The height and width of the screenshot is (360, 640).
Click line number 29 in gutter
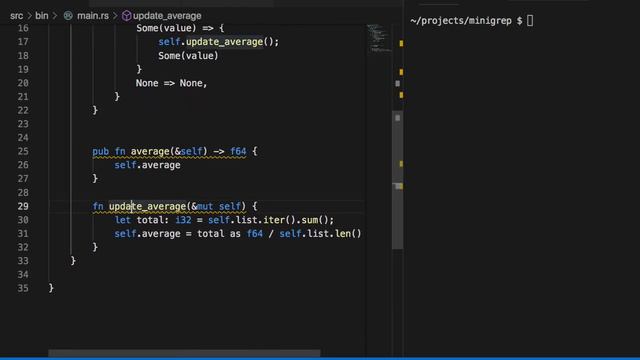(x=23, y=206)
